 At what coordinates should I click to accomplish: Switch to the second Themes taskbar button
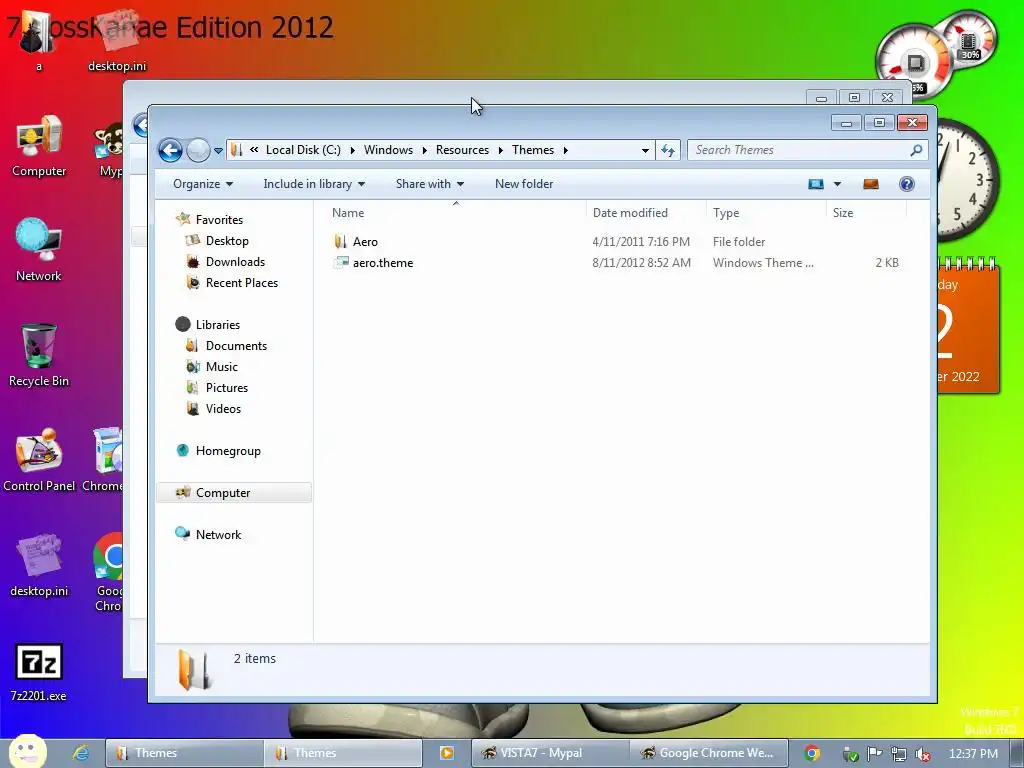click(343, 753)
